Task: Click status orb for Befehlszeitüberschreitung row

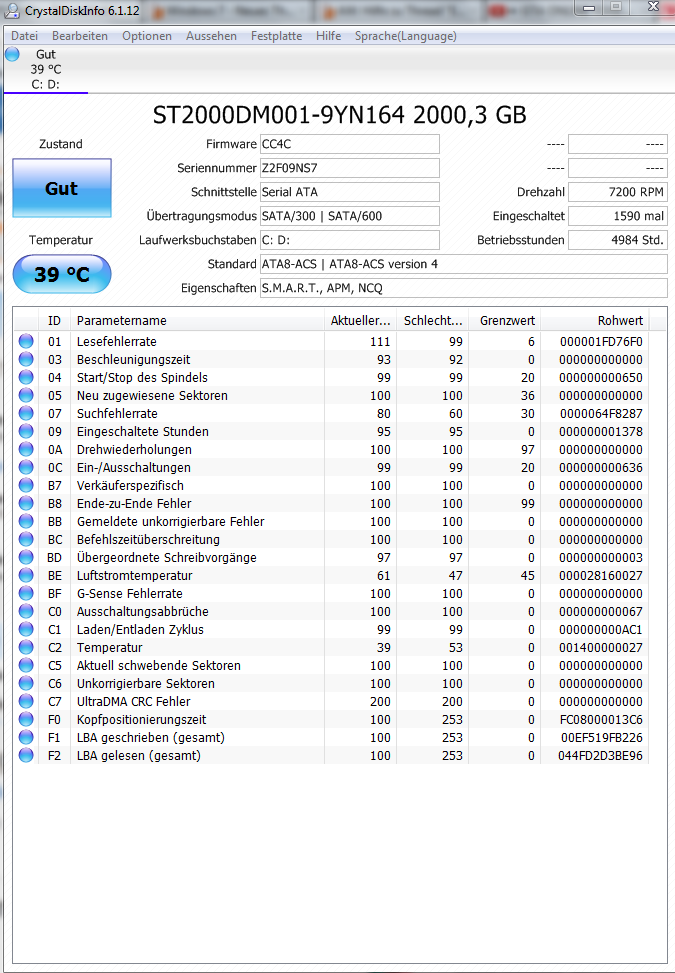Action: pos(26,539)
